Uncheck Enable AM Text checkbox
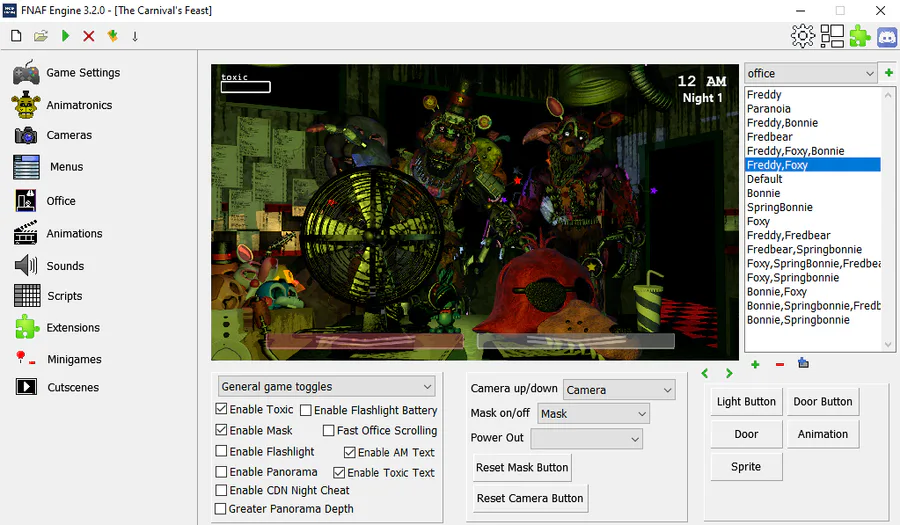 pos(350,452)
